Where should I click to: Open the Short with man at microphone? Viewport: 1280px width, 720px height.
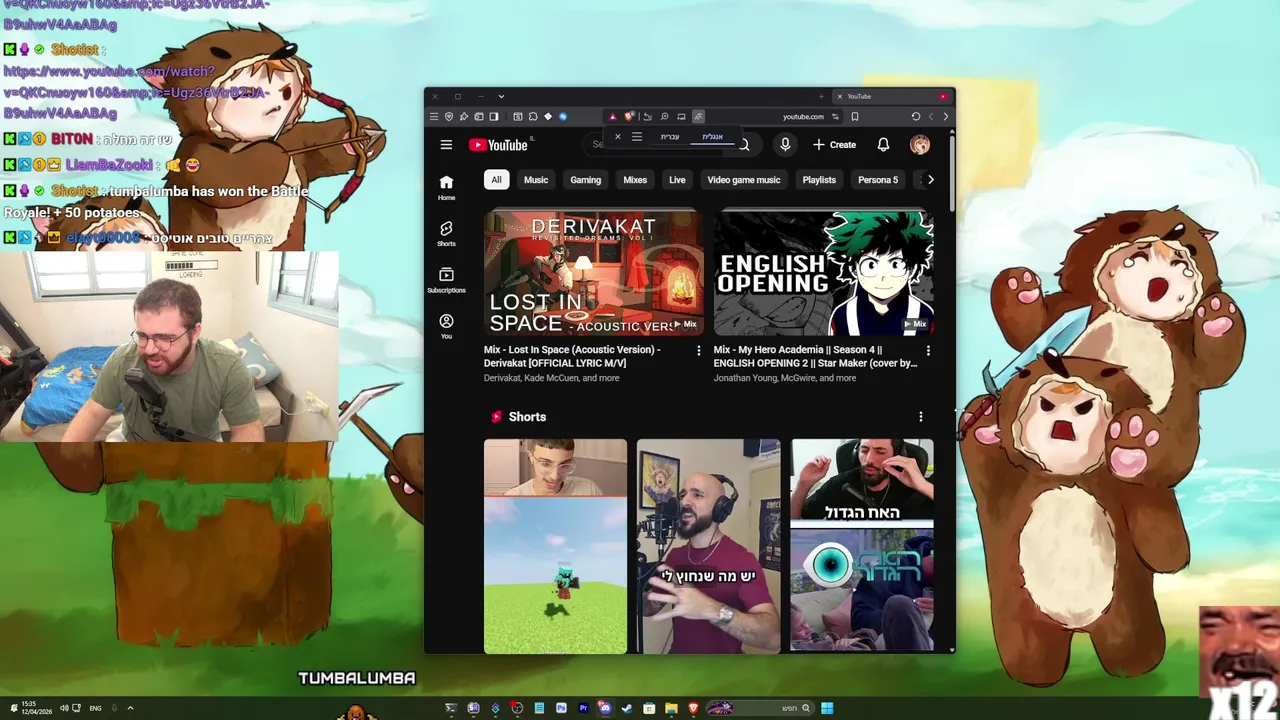pyautogui.click(x=709, y=546)
